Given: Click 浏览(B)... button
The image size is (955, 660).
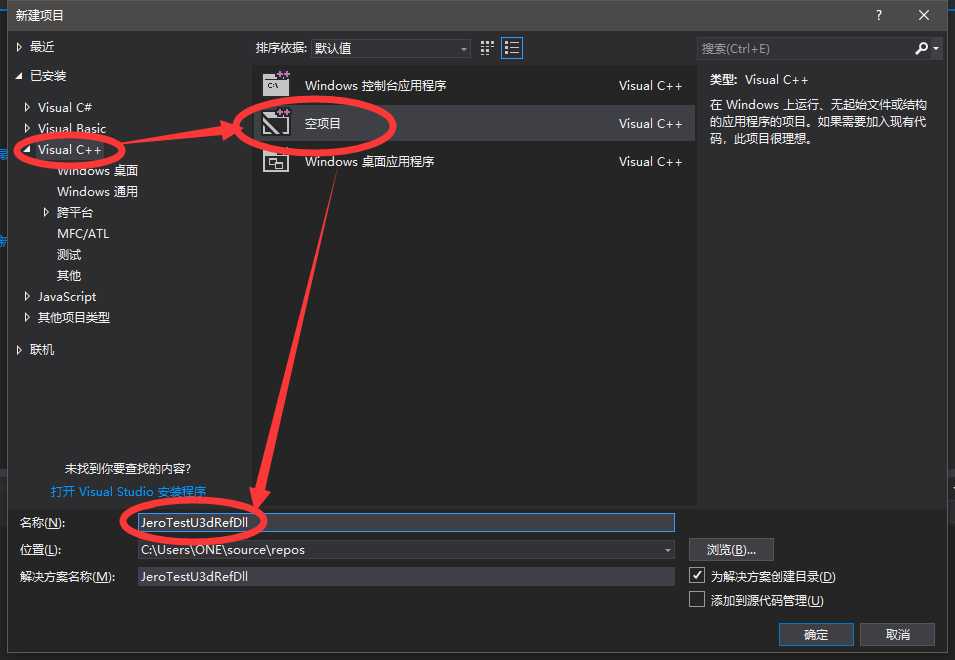Looking at the screenshot, I should pos(731,550).
